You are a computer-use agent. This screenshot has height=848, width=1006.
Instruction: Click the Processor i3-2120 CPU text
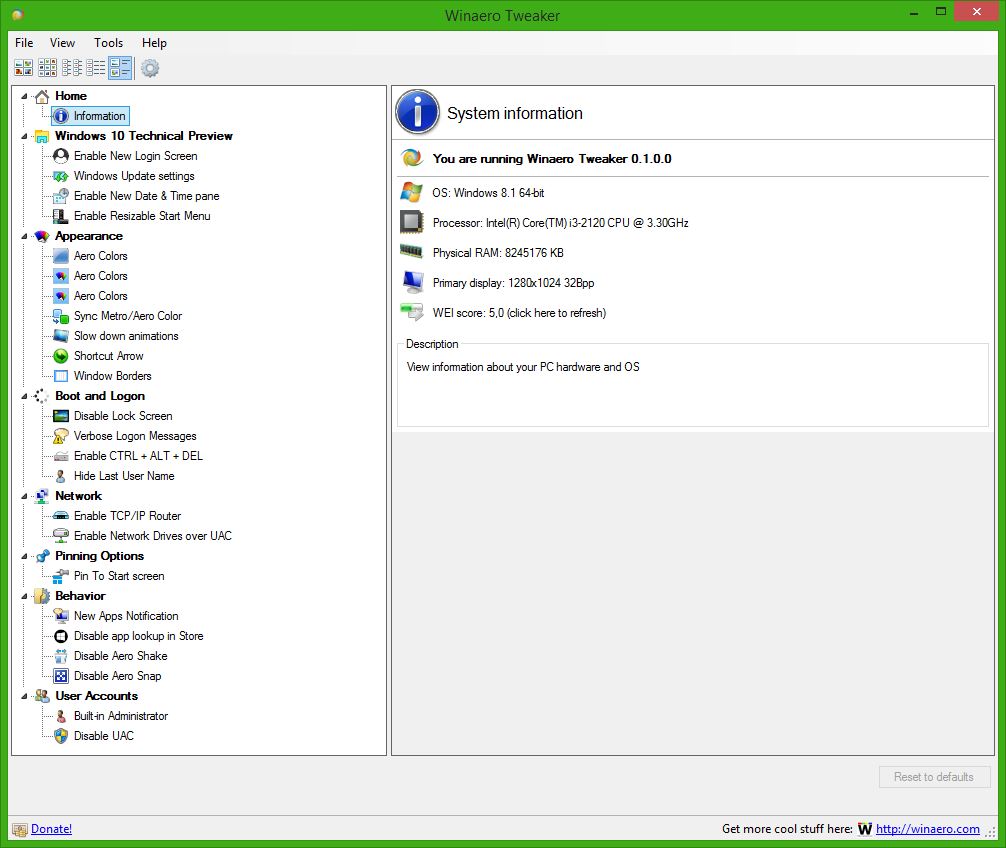pyautogui.click(x=560, y=223)
